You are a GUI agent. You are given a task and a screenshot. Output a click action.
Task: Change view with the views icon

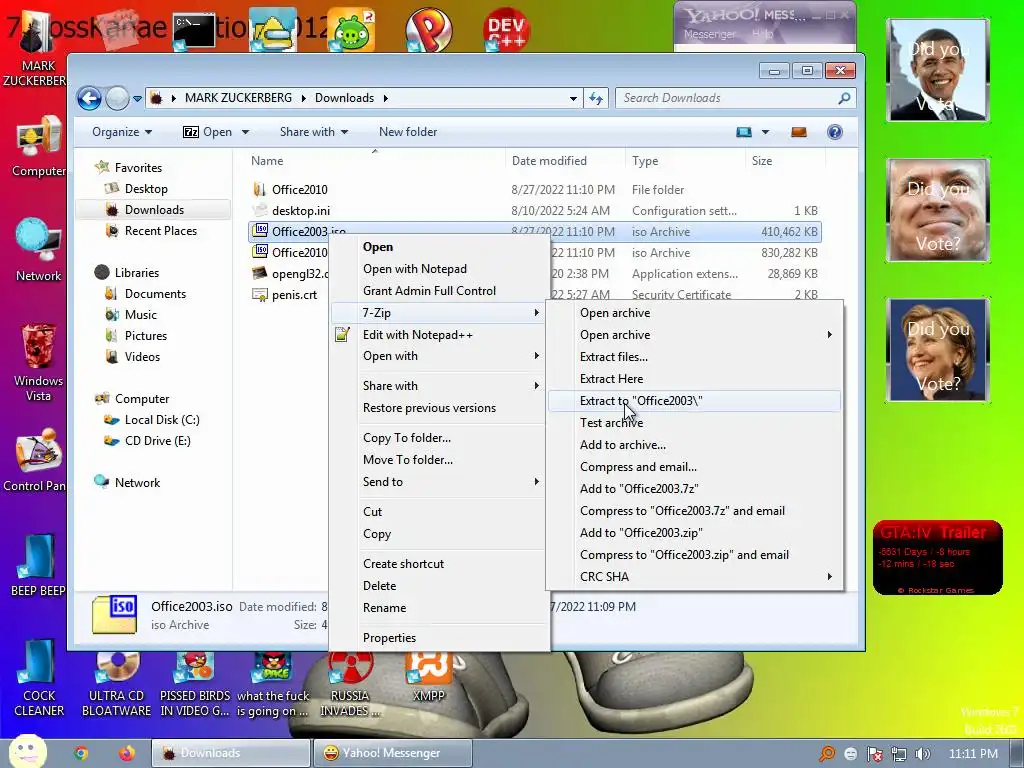tap(744, 132)
